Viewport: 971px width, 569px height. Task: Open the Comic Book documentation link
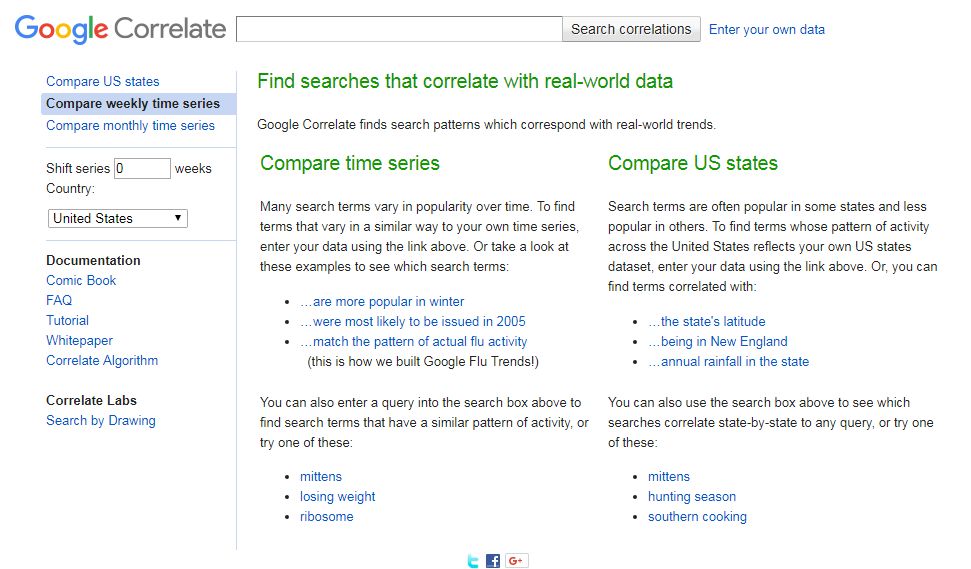(x=81, y=280)
